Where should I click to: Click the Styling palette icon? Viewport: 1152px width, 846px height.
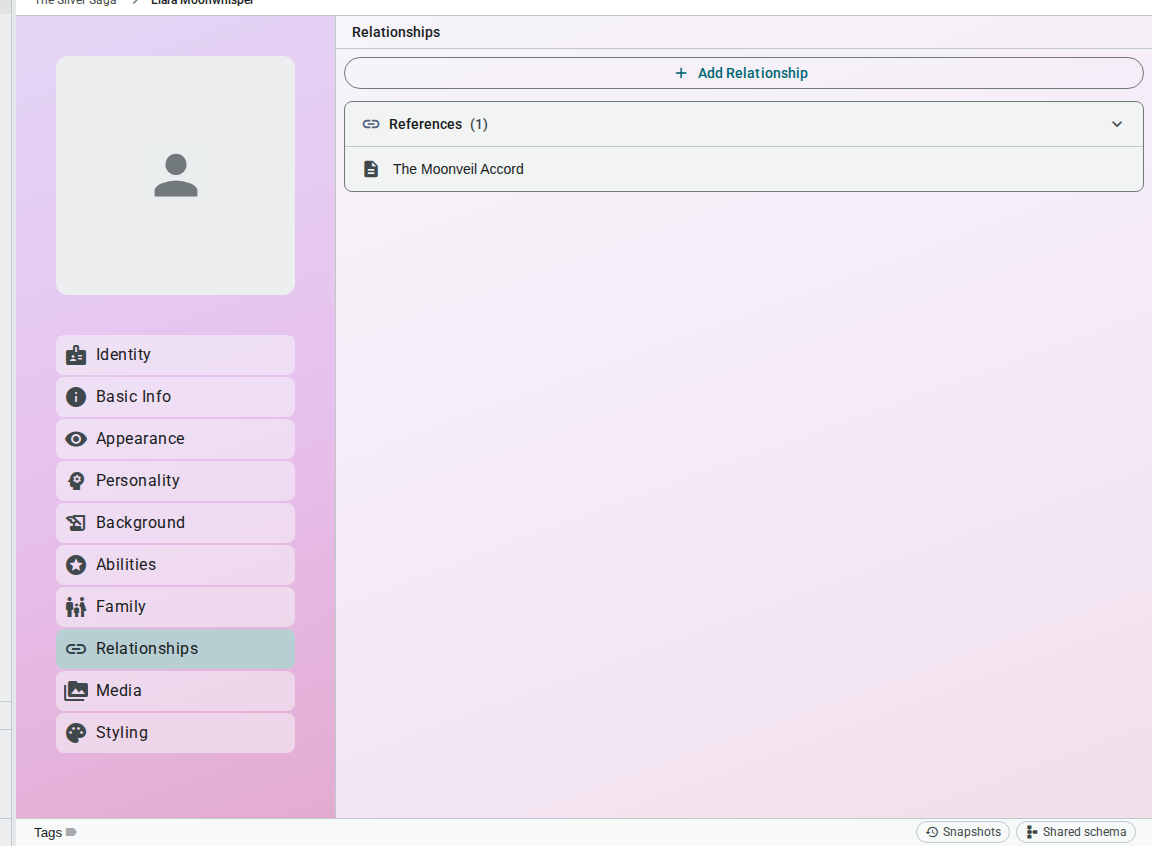pos(76,733)
